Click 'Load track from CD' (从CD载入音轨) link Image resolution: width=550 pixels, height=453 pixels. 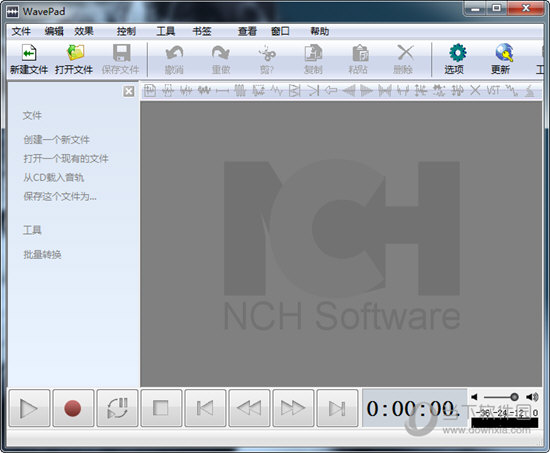[54, 177]
